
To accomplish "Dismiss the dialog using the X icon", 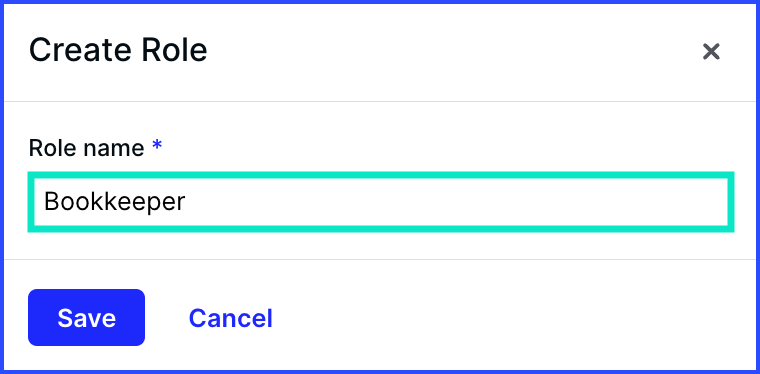I will 711,51.
